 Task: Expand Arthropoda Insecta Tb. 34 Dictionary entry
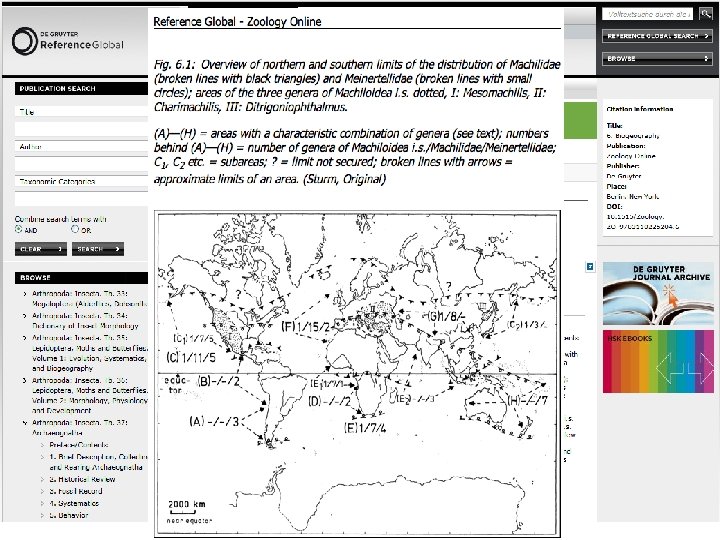click(25, 316)
